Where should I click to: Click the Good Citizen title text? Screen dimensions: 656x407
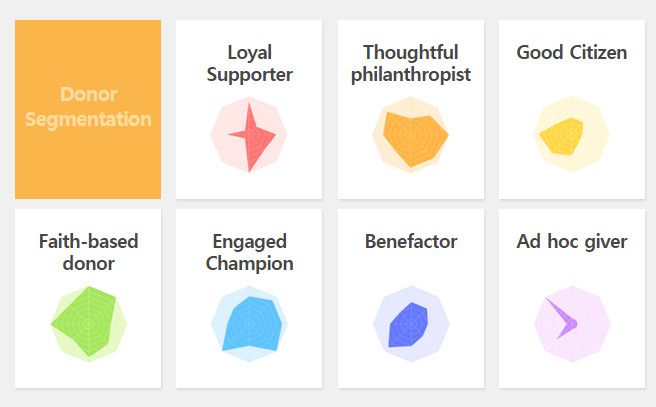(571, 53)
